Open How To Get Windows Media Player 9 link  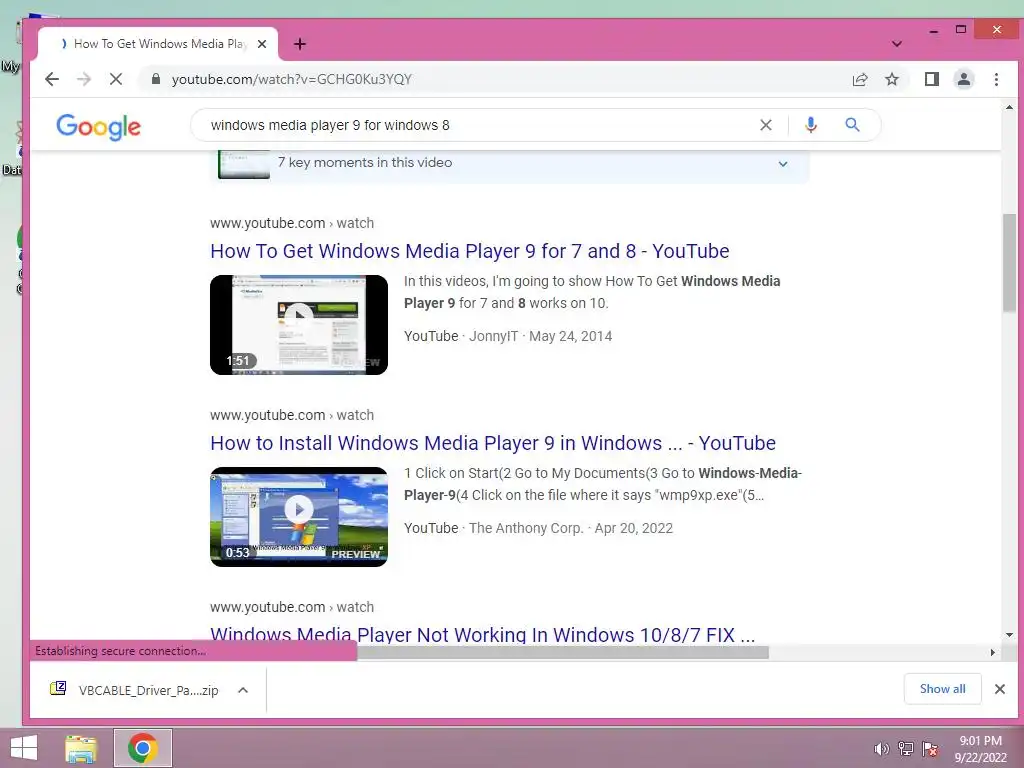point(470,251)
